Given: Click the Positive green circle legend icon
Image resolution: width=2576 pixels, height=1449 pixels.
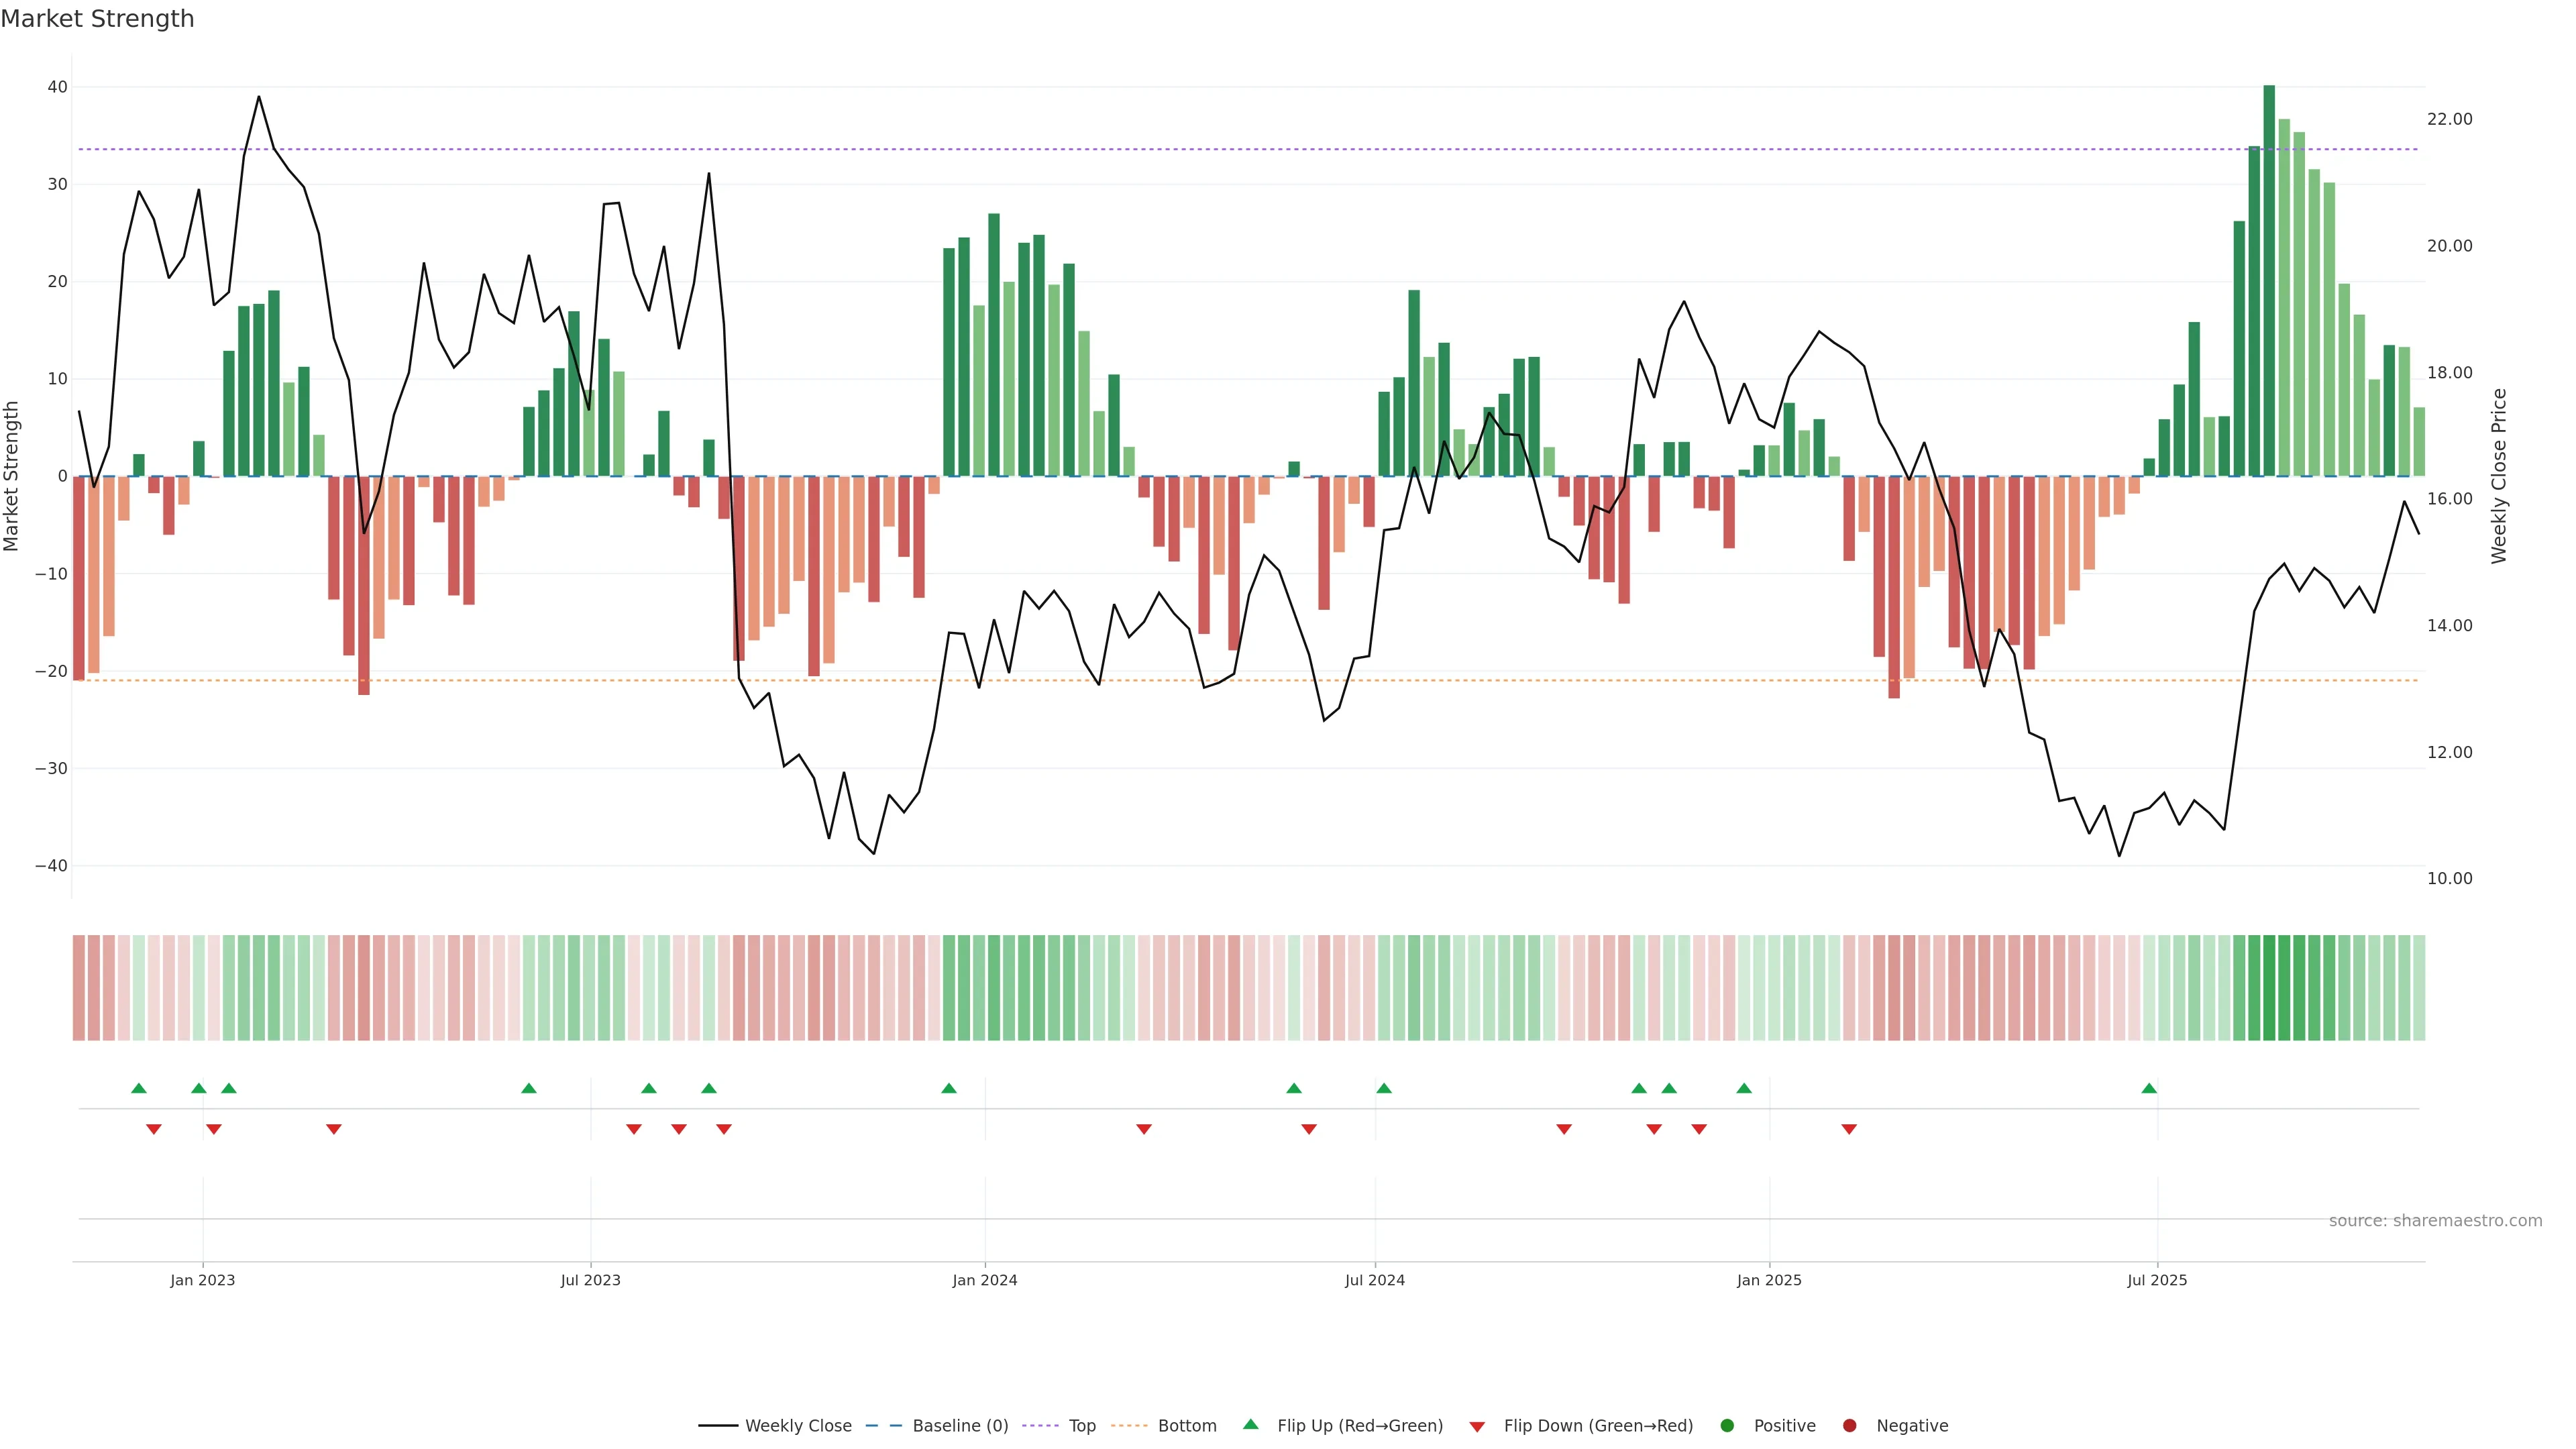Looking at the screenshot, I should [x=1727, y=1425].
